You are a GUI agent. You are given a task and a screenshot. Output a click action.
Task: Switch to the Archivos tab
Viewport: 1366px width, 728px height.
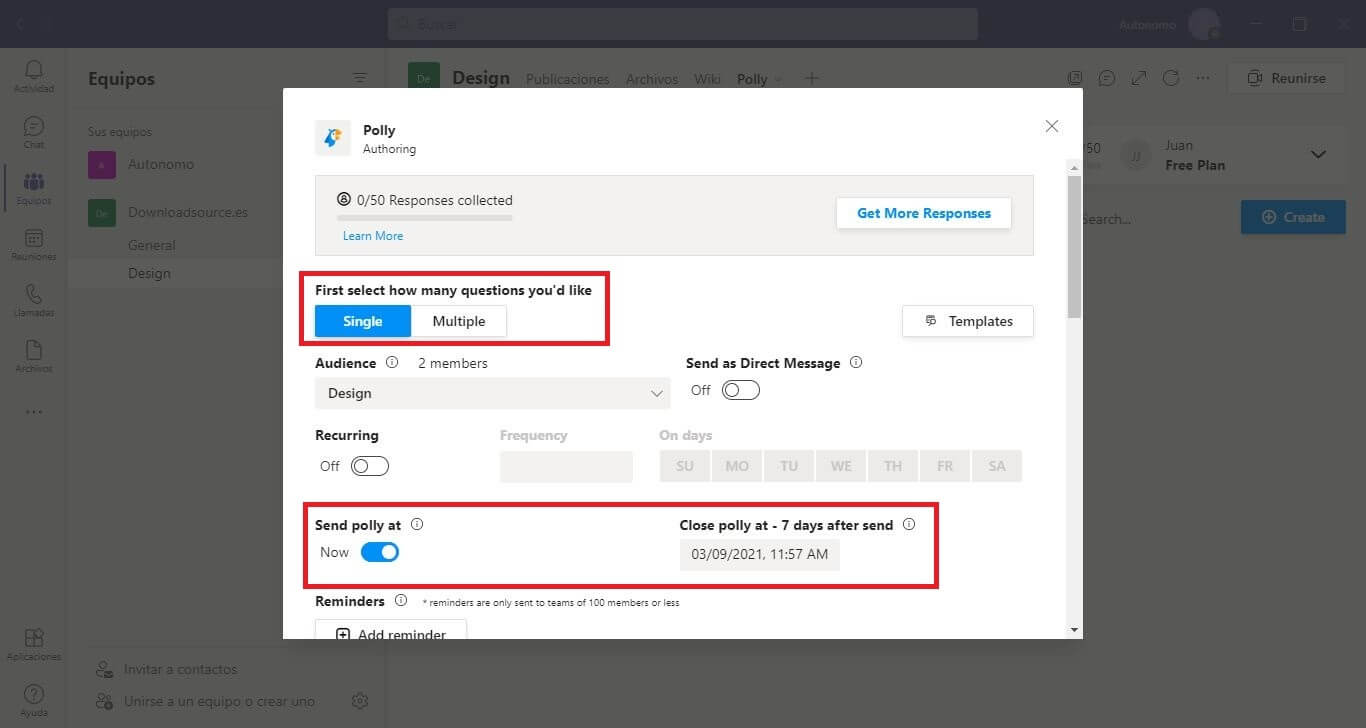tap(652, 79)
